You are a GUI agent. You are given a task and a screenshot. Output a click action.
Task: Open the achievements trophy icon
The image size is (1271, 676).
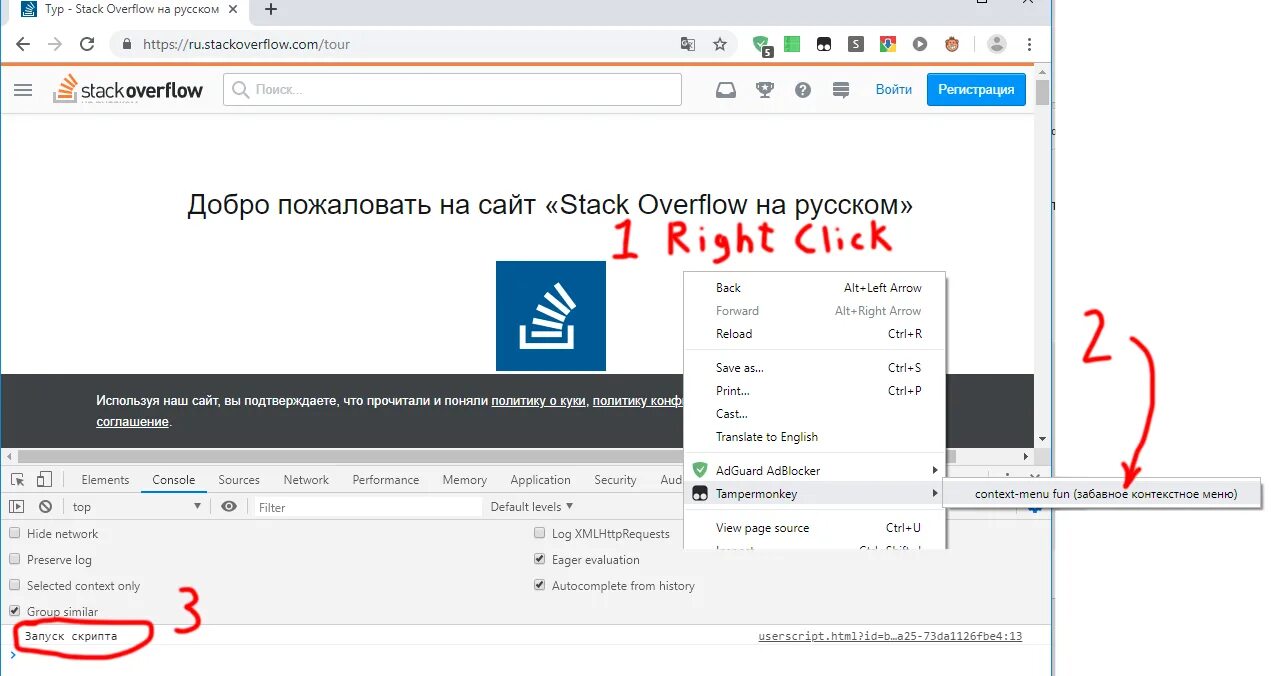(x=765, y=90)
